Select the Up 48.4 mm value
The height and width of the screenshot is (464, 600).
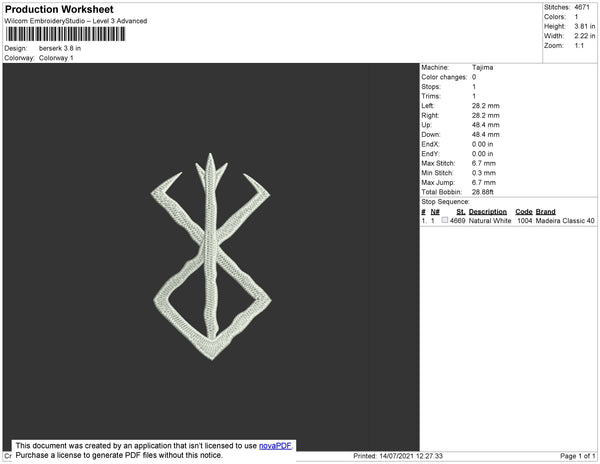[x=486, y=125]
